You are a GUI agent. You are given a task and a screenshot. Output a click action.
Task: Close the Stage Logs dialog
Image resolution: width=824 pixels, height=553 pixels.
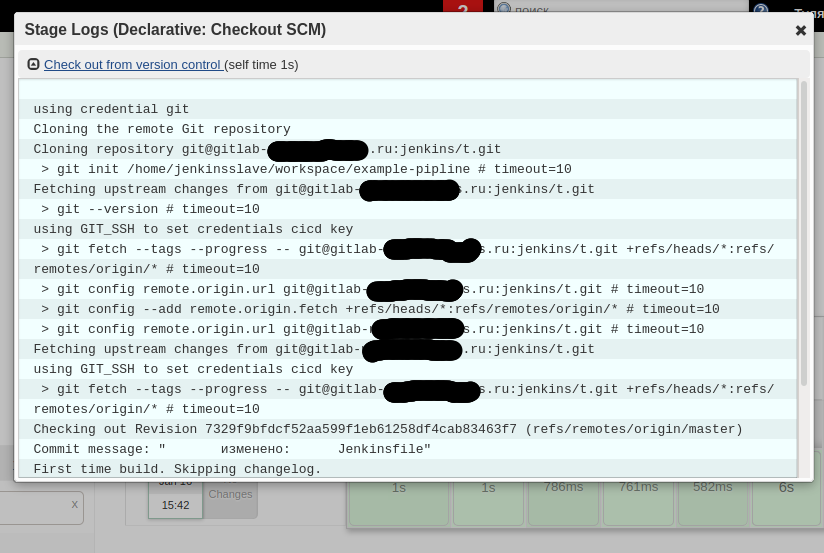click(x=800, y=30)
